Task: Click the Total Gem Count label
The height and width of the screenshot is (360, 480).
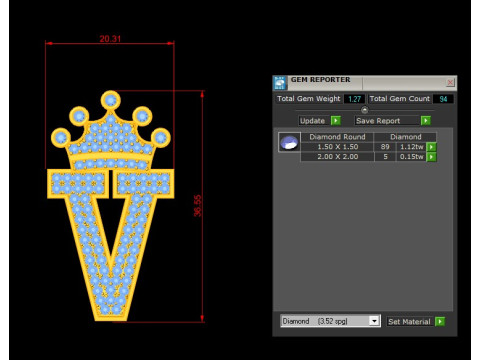Action: click(399, 99)
